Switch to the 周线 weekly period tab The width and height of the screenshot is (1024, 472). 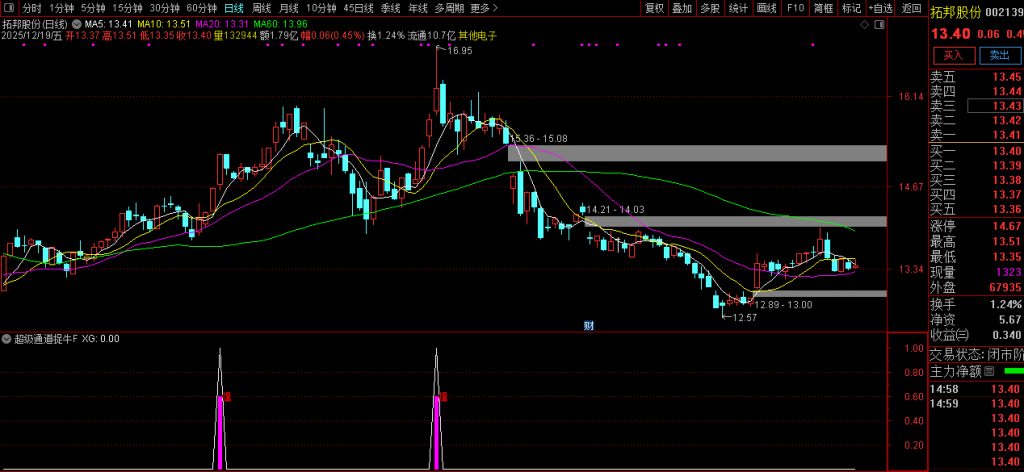(x=262, y=8)
